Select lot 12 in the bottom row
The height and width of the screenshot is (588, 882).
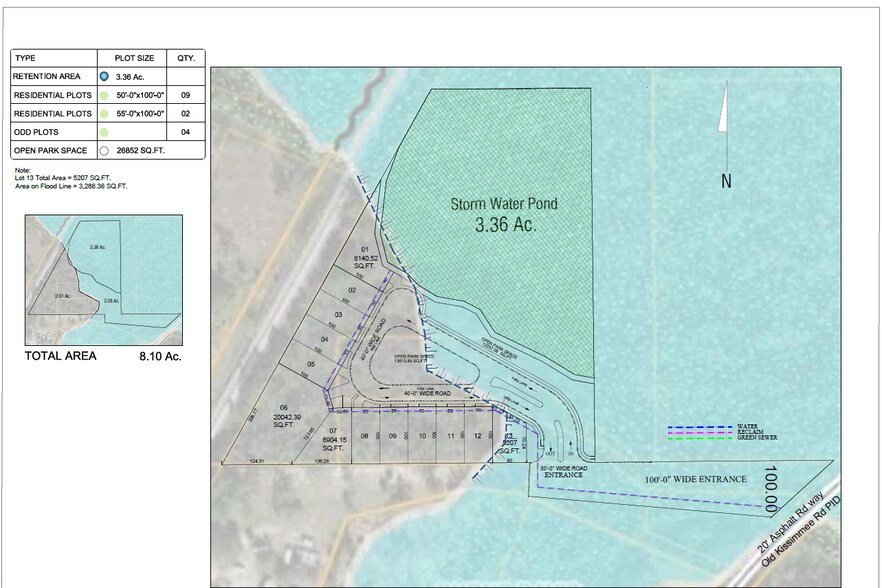(x=478, y=436)
